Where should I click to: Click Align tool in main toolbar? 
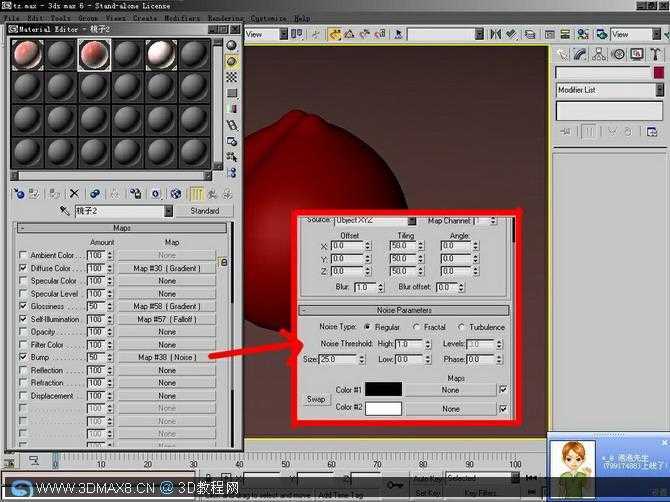(511, 34)
